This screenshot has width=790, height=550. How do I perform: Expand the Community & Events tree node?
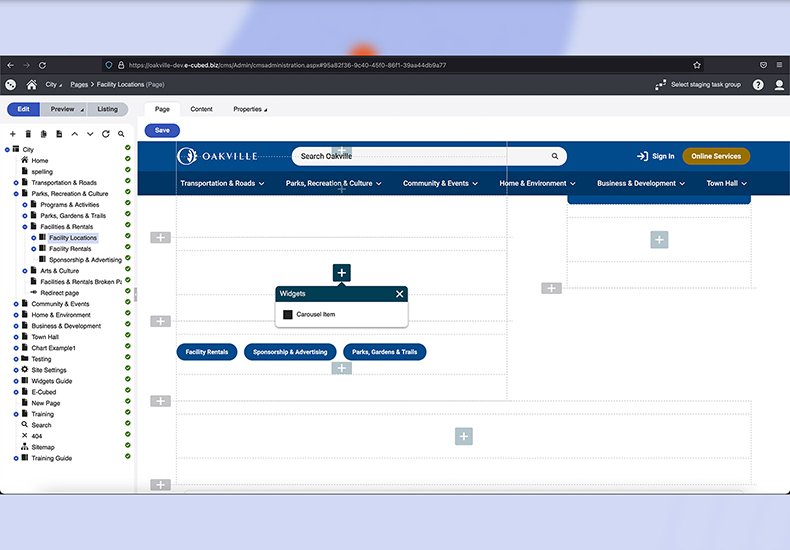(16, 304)
